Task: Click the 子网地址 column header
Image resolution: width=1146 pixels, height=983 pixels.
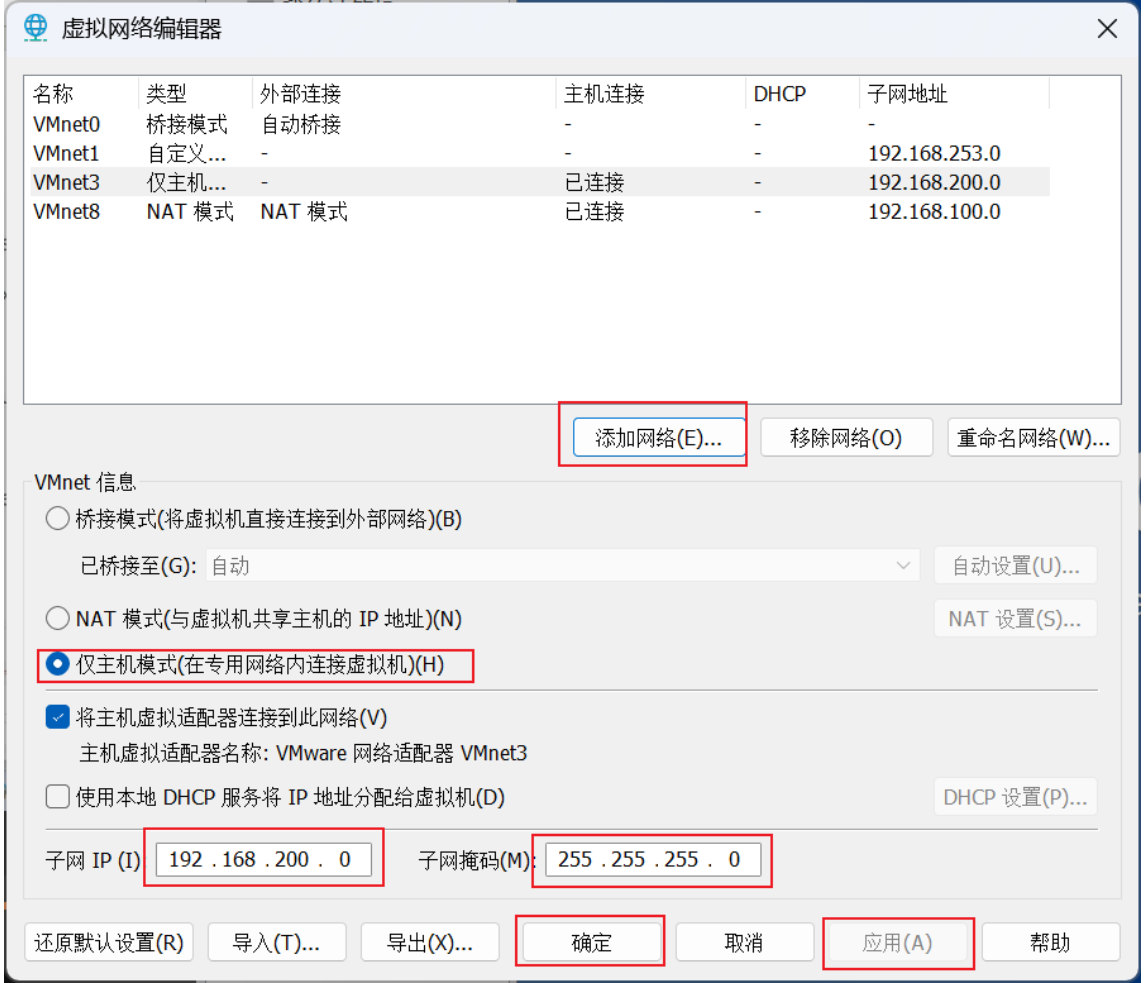Action: [955, 94]
